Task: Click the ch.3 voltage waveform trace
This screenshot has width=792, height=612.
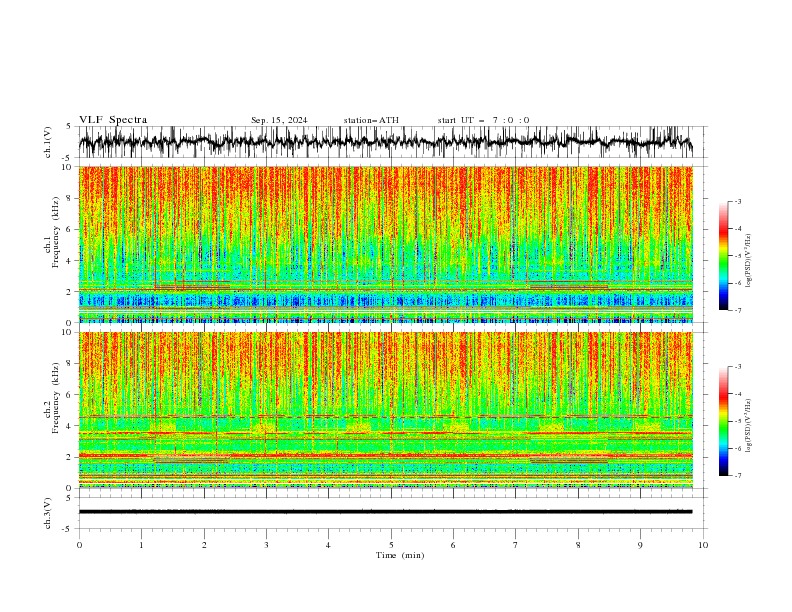Action: point(385,512)
